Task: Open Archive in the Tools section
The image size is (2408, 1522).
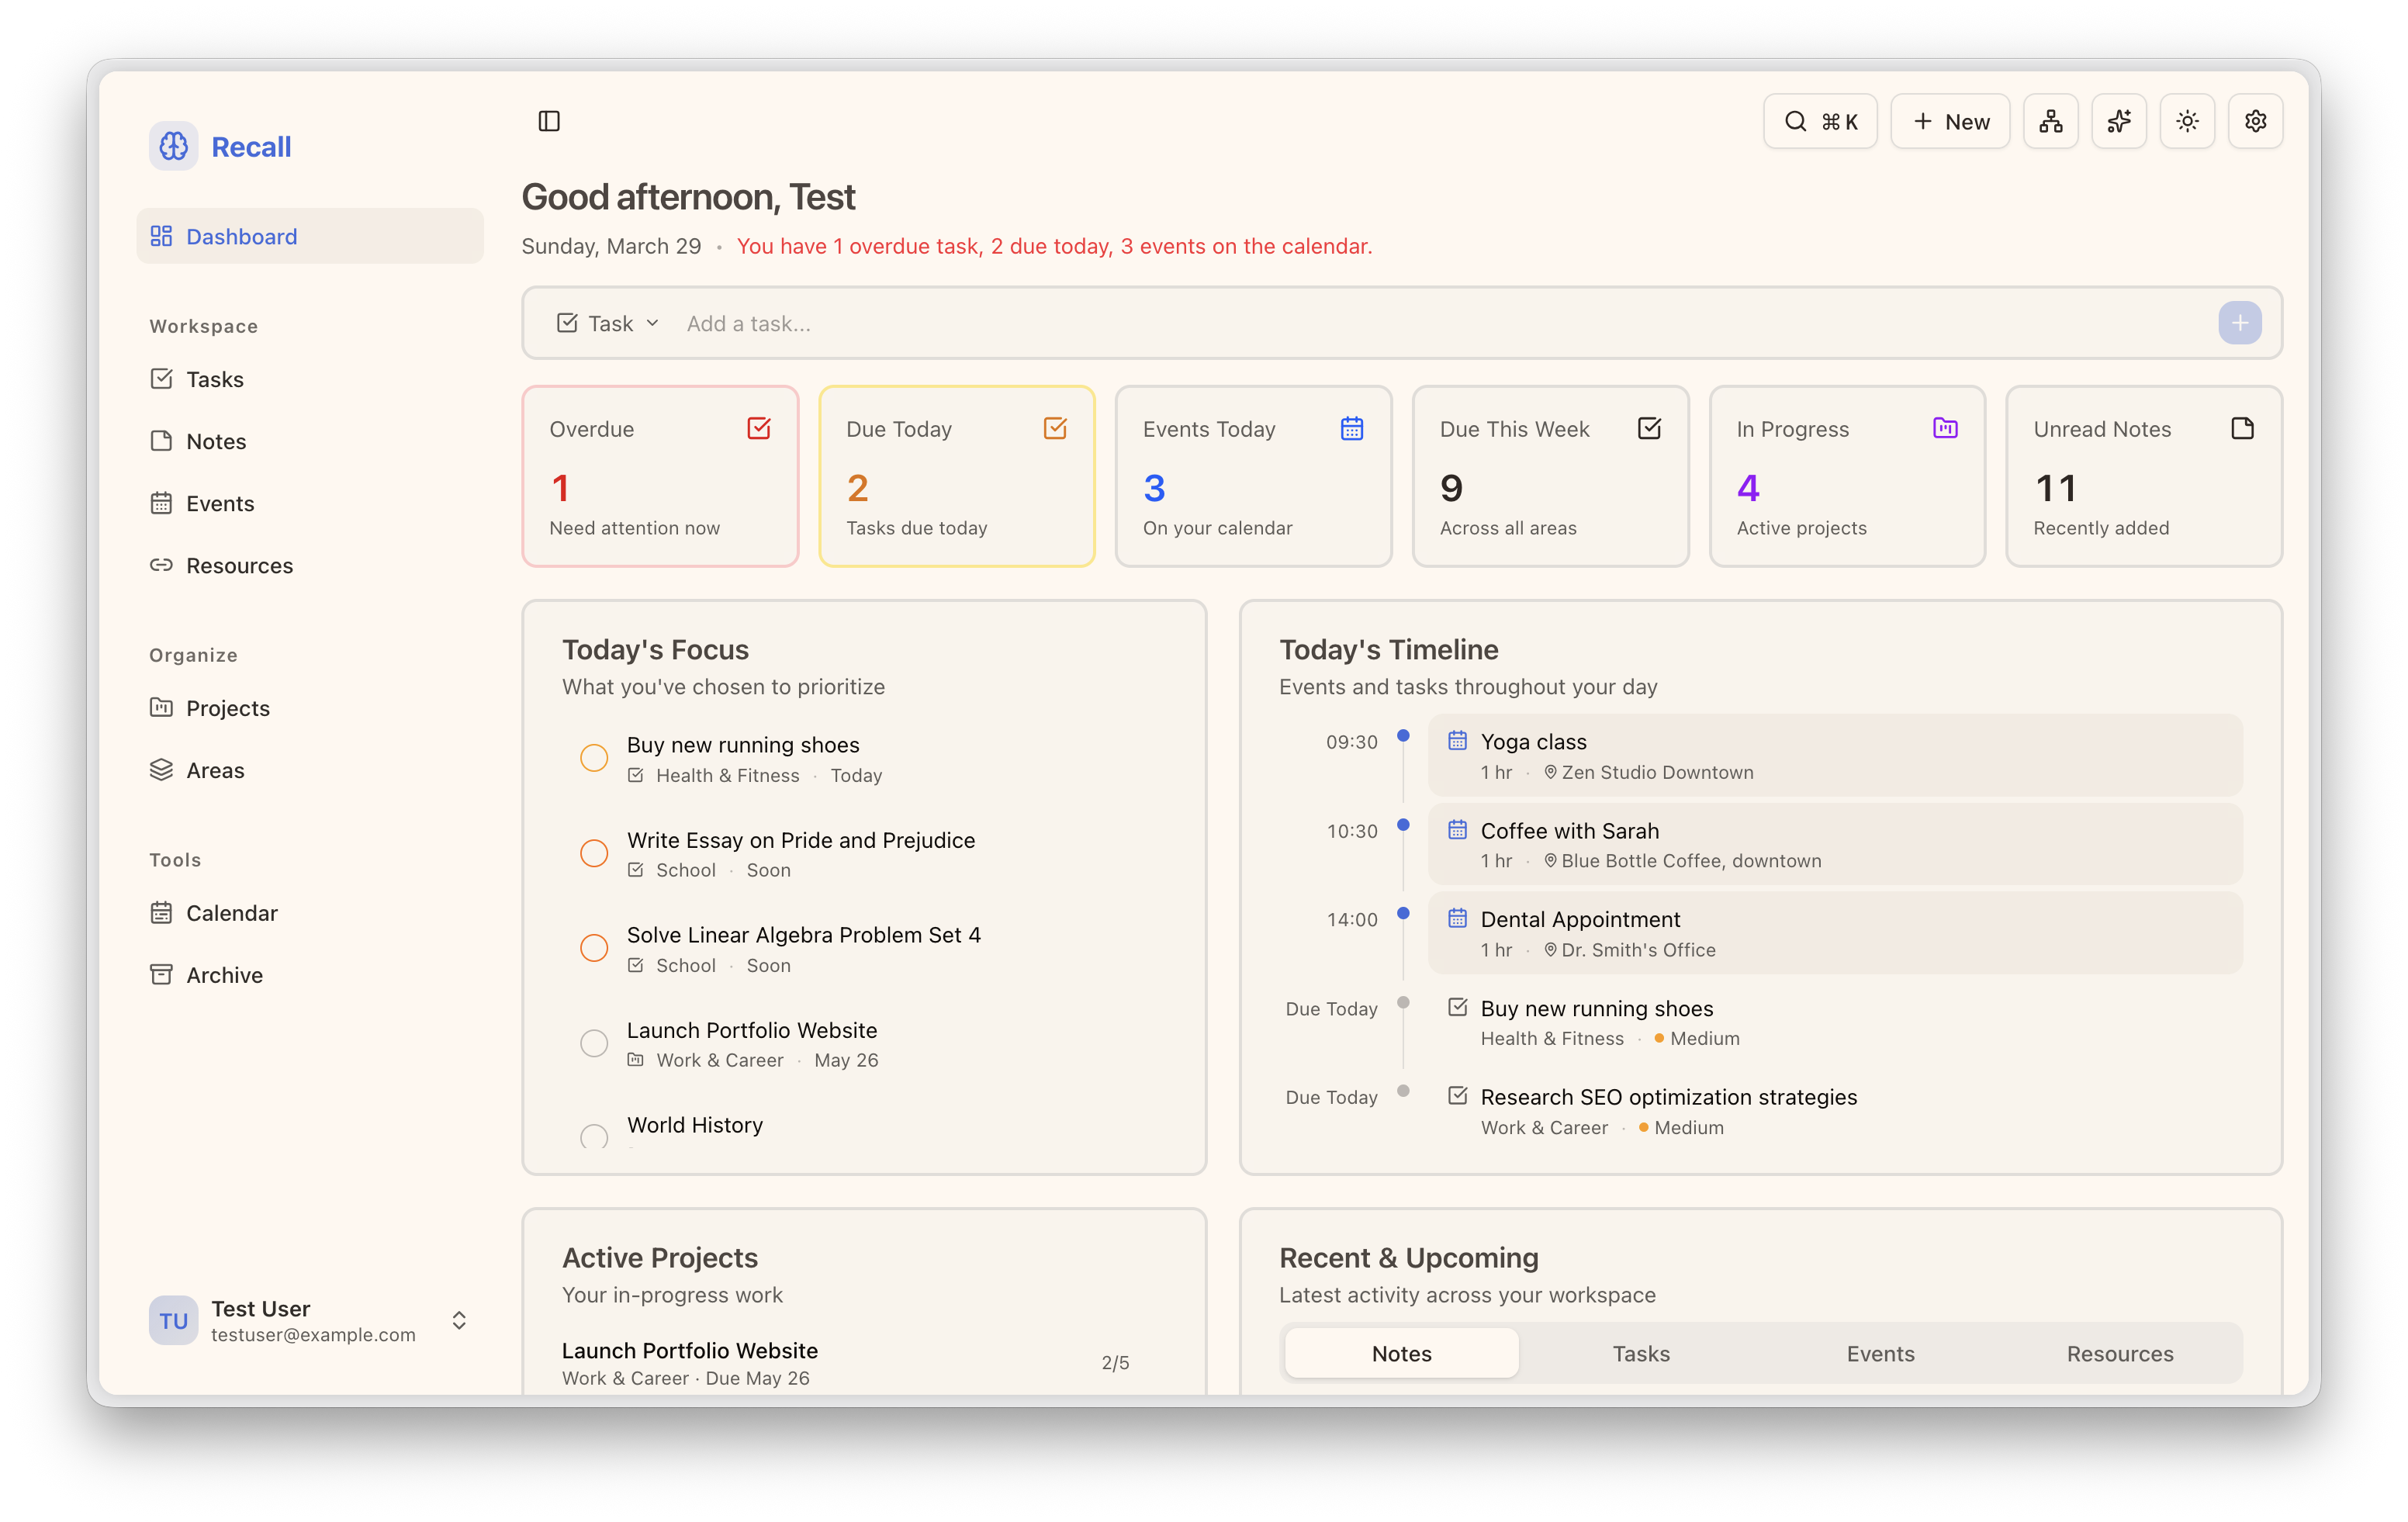Action: click(x=224, y=974)
